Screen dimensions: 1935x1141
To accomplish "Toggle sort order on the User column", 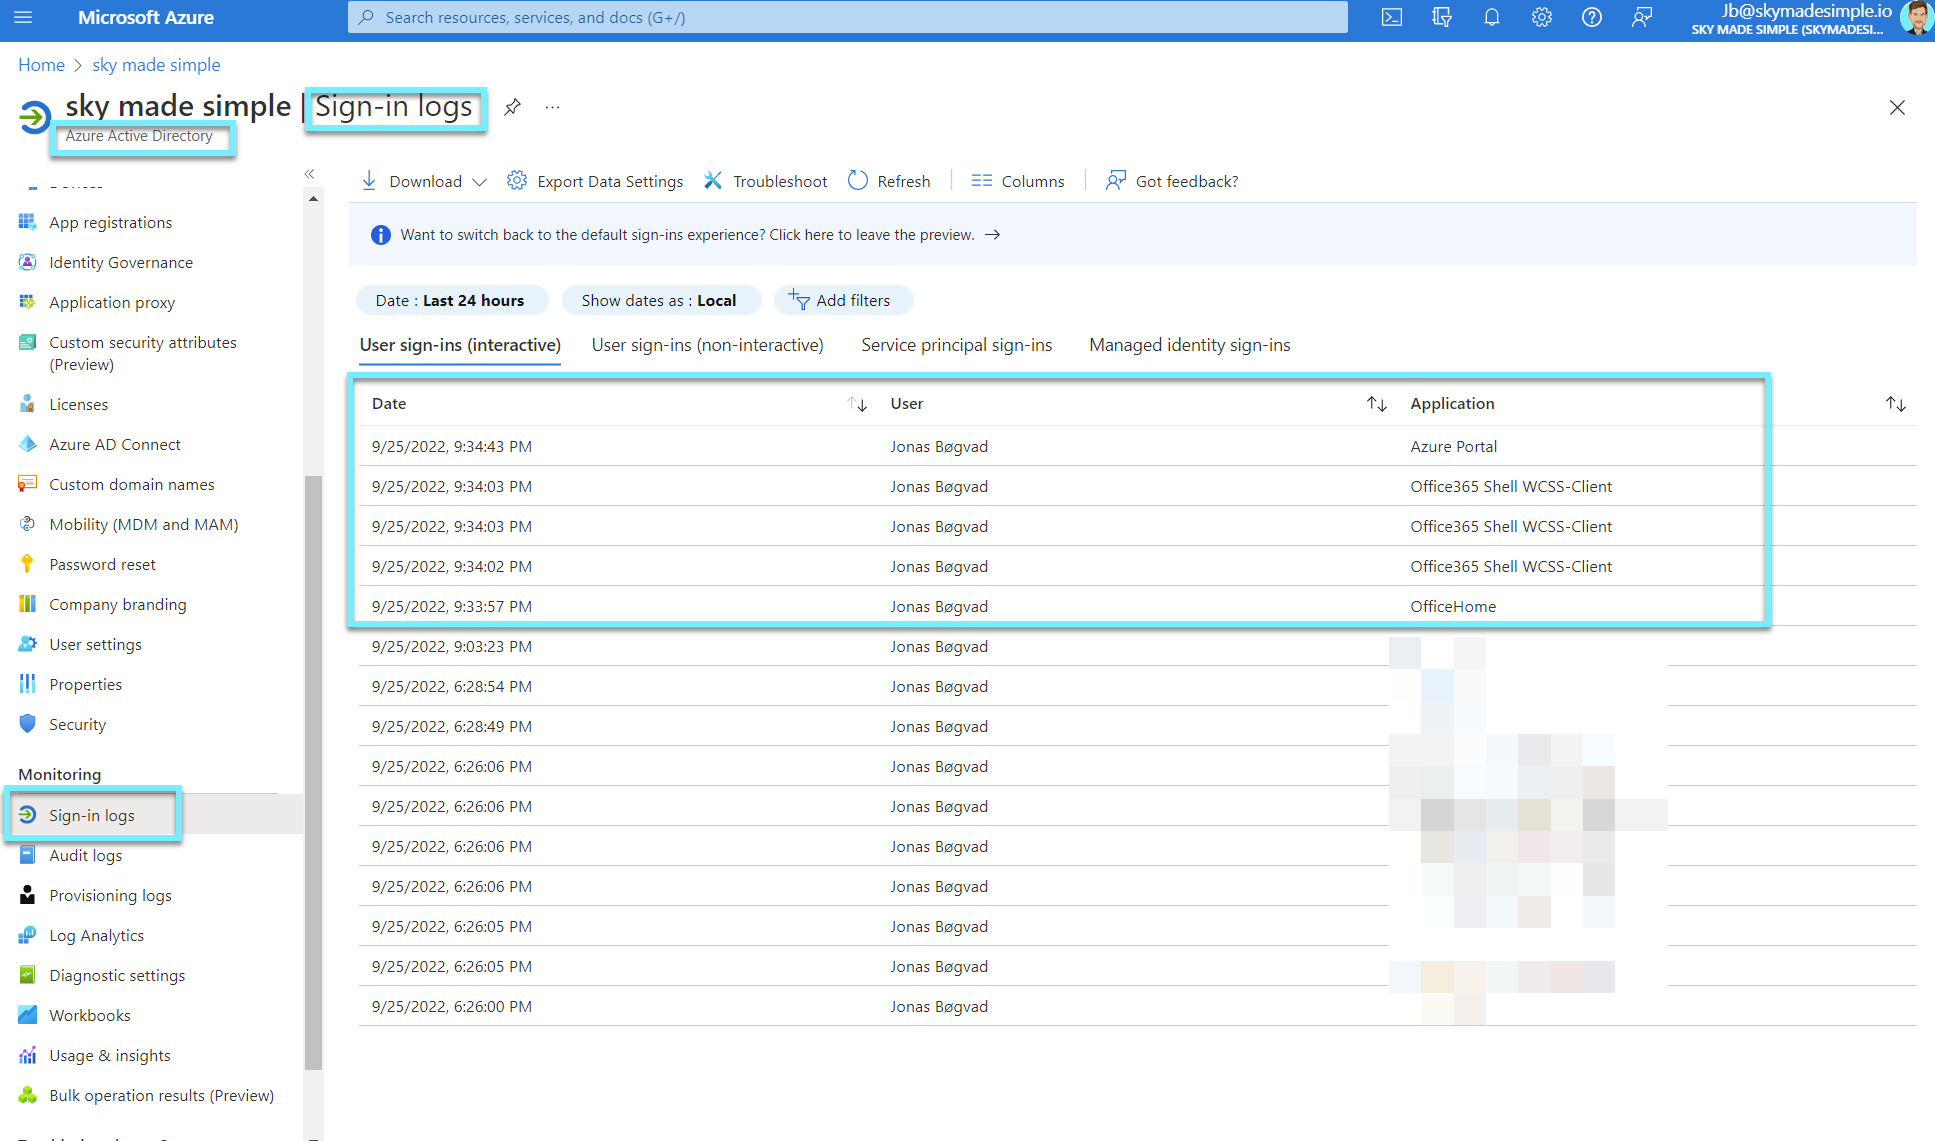I will tap(1376, 404).
